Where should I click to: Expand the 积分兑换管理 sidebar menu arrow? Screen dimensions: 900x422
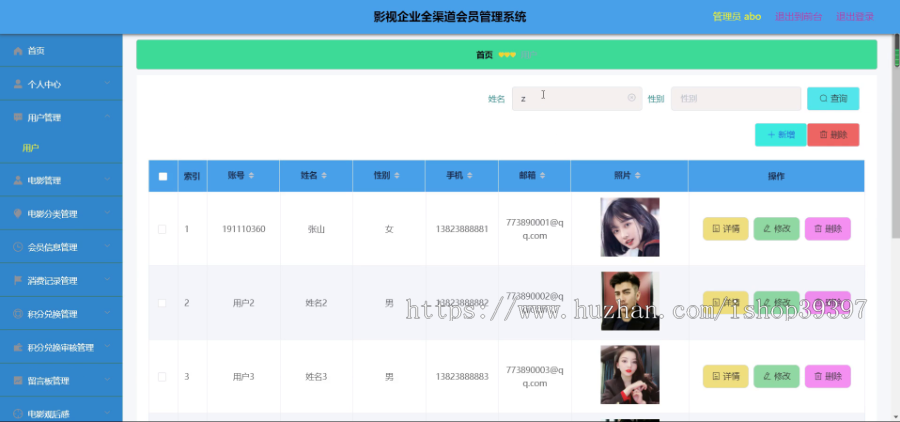pyautogui.click(x=107, y=313)
